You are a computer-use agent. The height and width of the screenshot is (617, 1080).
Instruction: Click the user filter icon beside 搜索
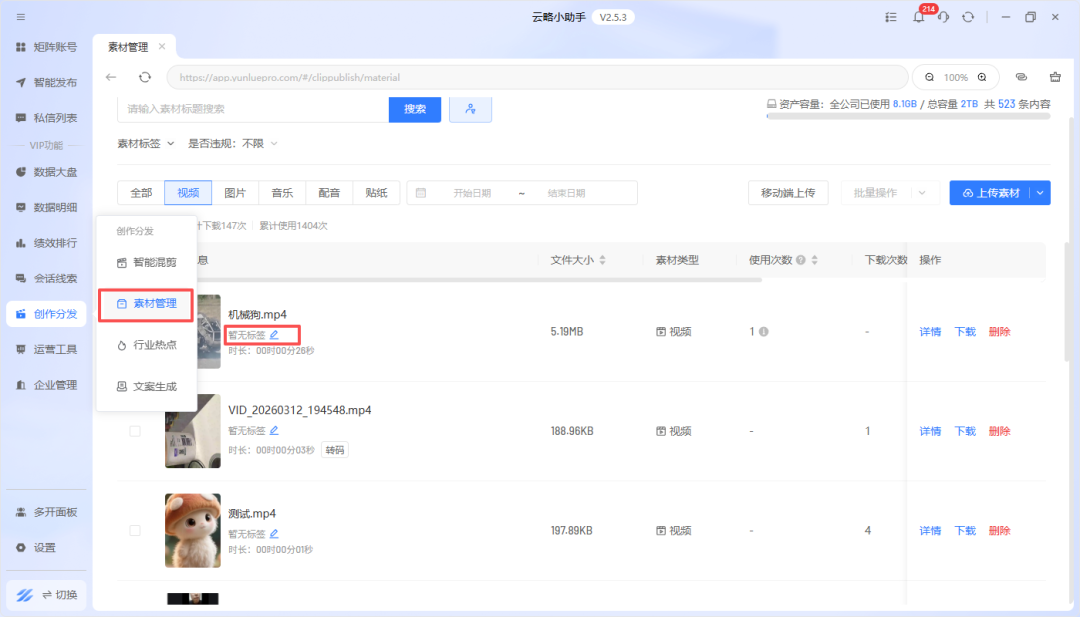pos(470,109)
